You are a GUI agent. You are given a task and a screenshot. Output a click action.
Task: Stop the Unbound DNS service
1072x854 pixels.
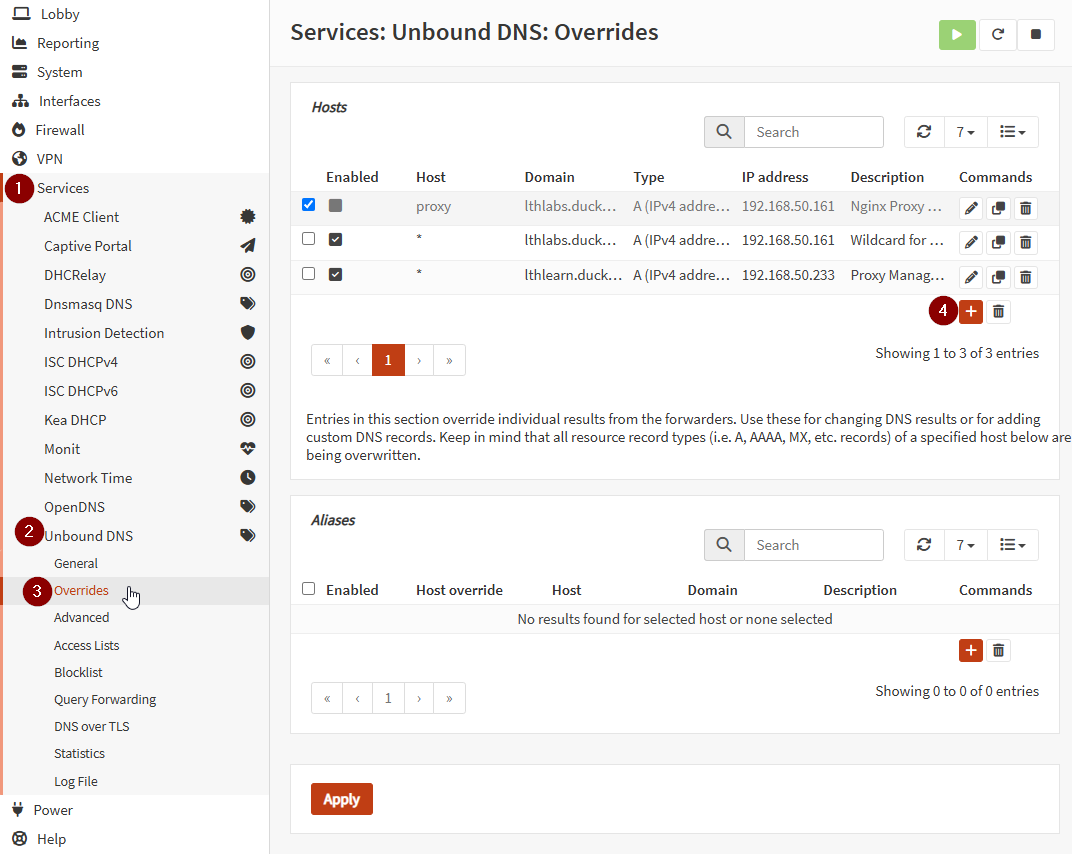pyautogui.click(x=1036, y=34)
